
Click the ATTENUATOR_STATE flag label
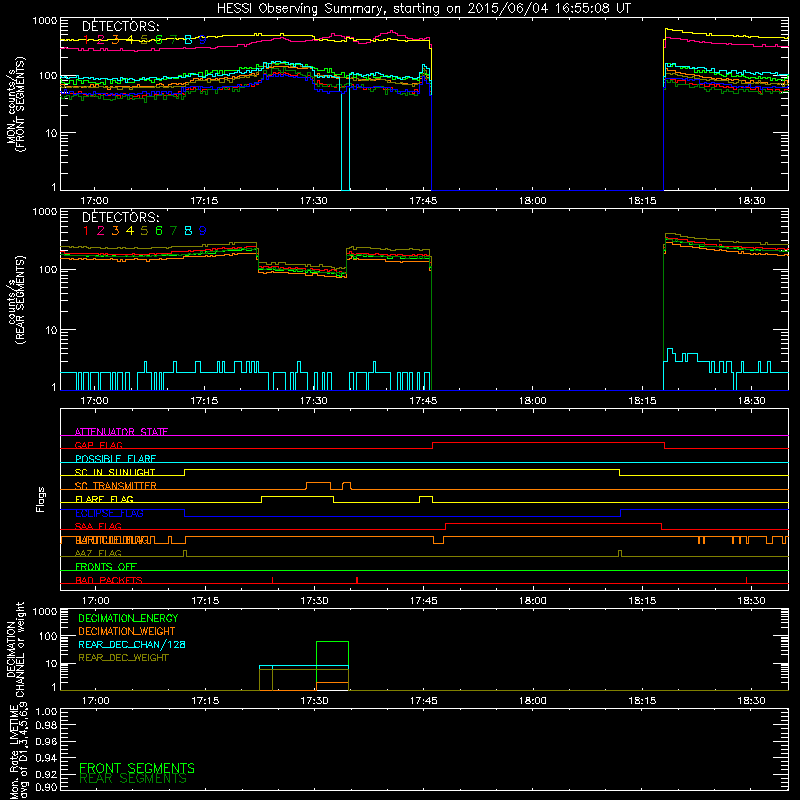pos(121,432)
